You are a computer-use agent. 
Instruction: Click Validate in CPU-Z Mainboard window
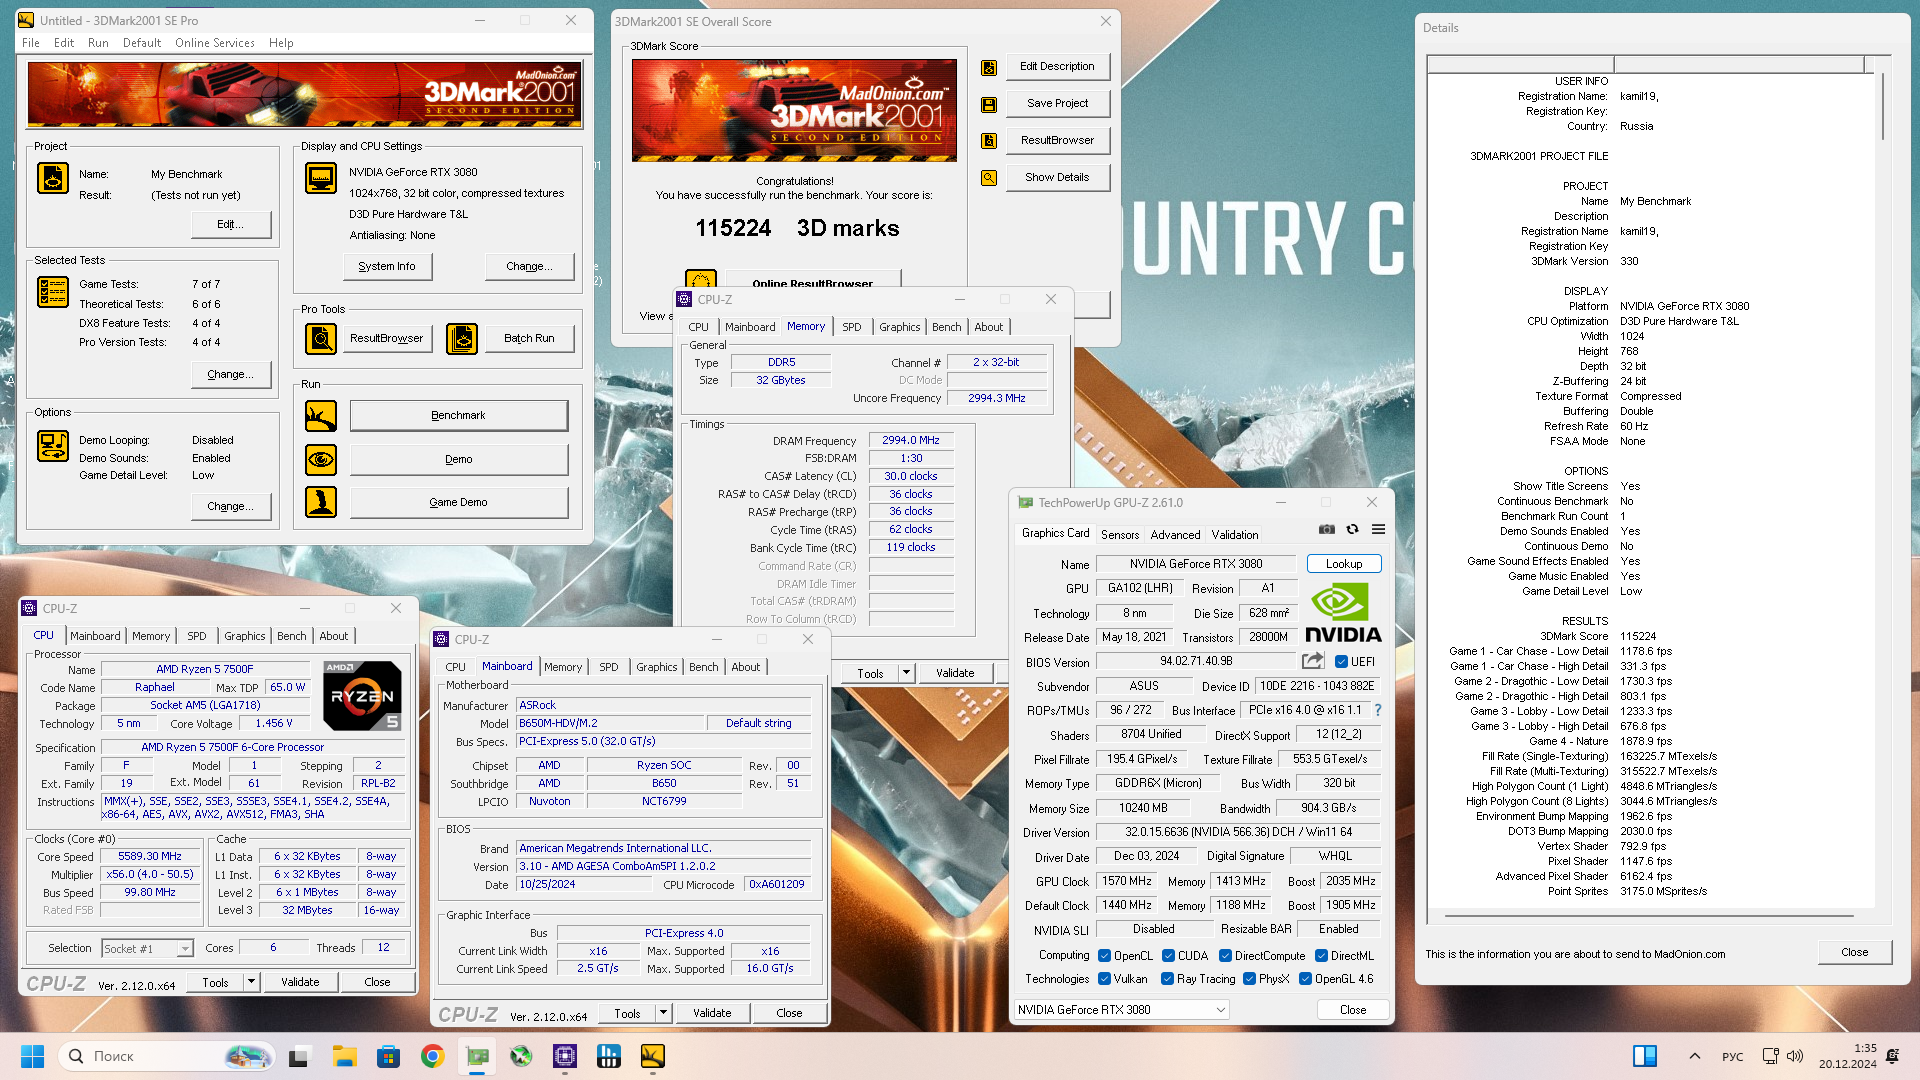(x=712, y=1013)
